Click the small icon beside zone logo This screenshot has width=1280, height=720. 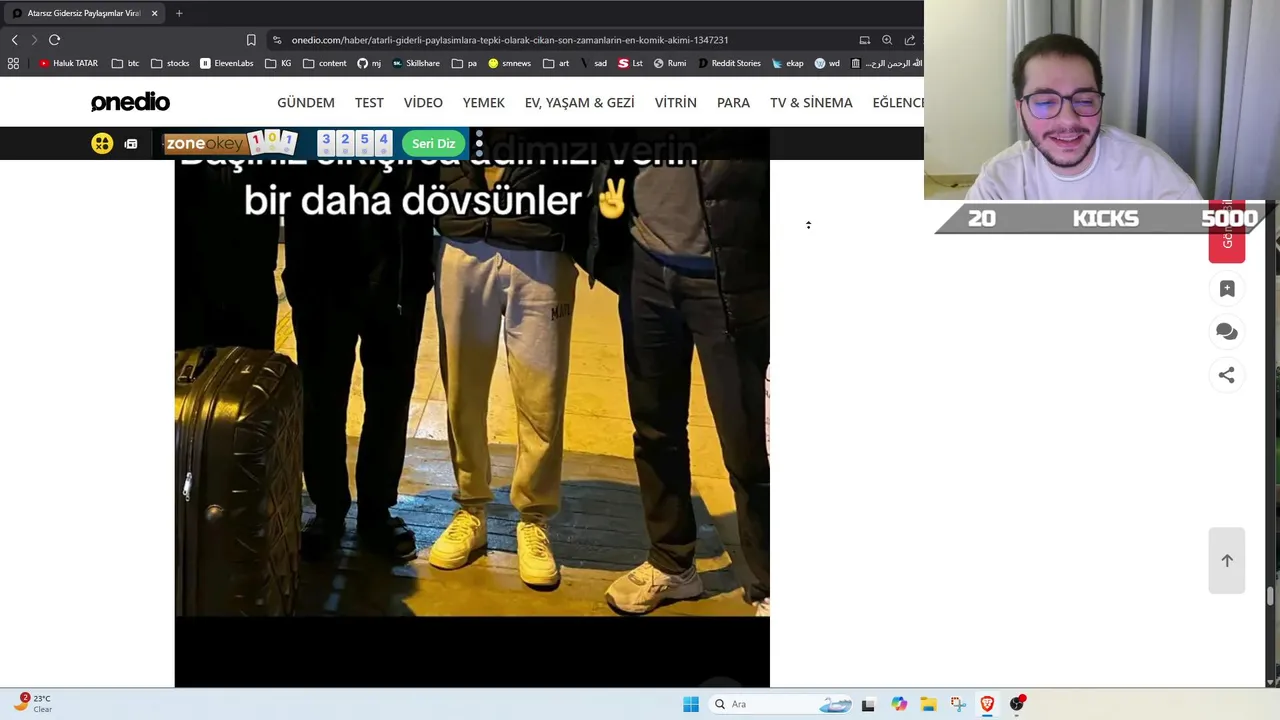coord(131,144)
